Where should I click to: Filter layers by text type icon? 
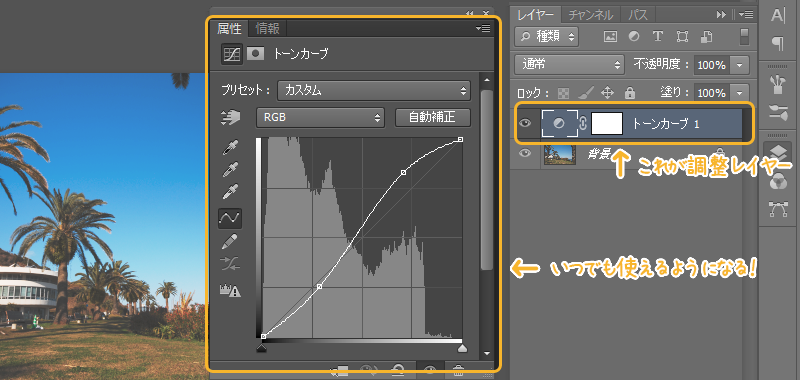[658, 36]
